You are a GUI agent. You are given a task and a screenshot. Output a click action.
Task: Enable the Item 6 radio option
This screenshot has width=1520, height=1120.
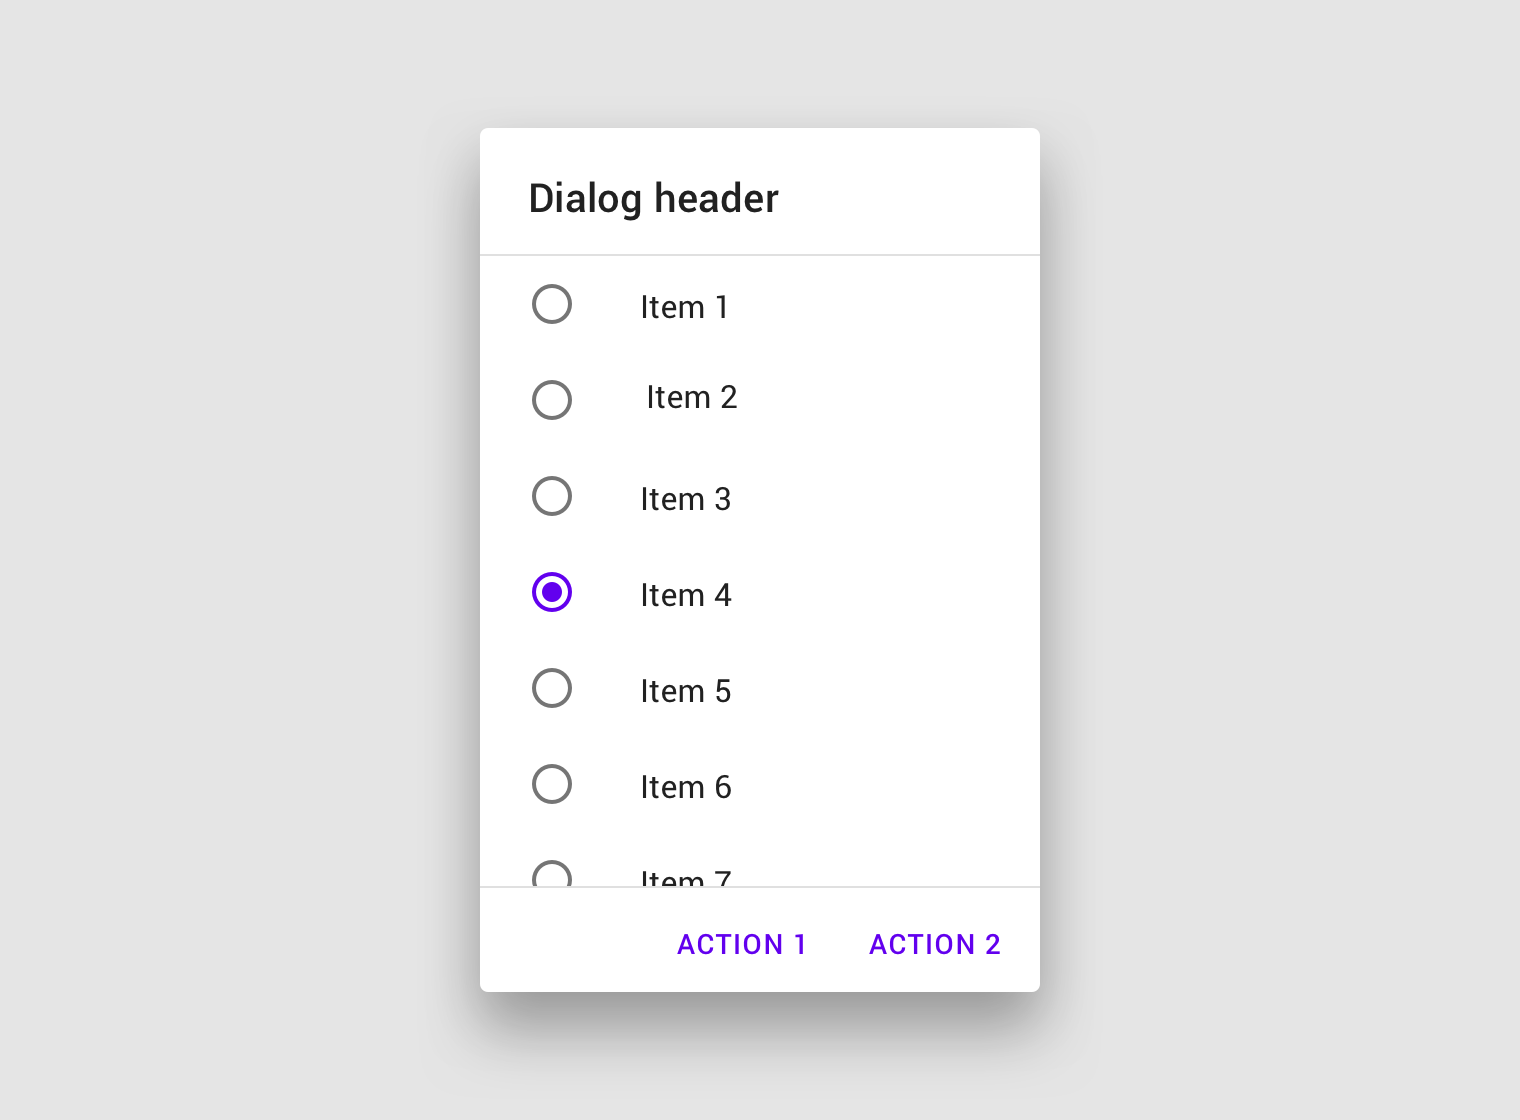click(x=552, y=784)
